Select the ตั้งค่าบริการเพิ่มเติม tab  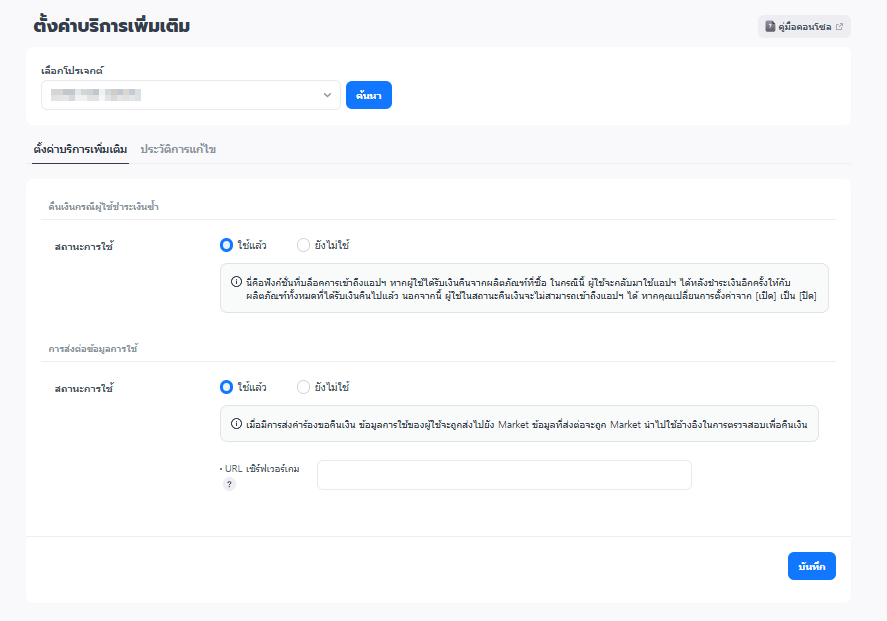click(x=80, y=149)
